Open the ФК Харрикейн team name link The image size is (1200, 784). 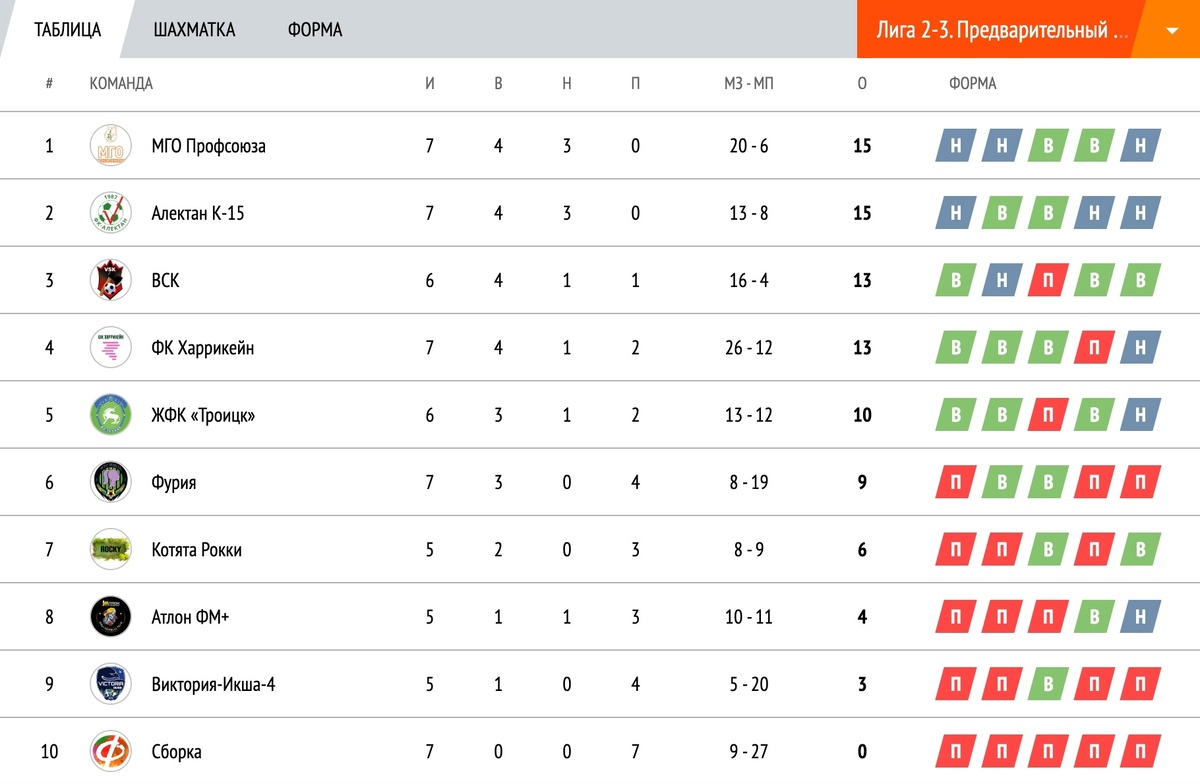coord(203,348)
